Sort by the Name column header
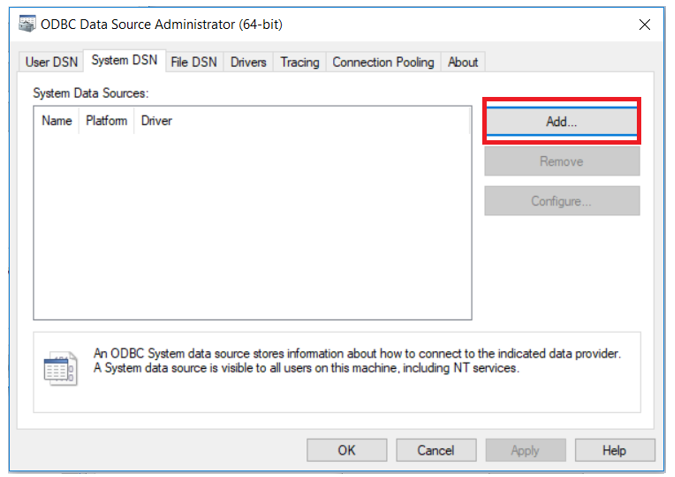The image size is (675, 477). 56,121
